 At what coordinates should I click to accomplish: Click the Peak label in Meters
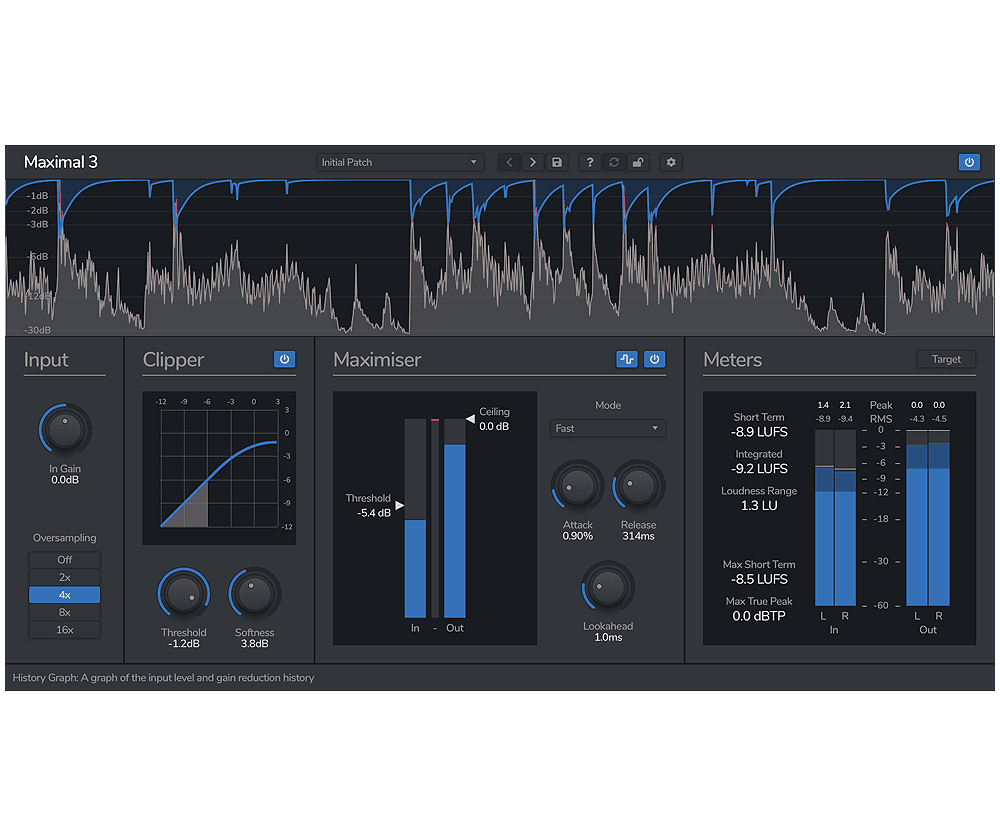pyautogui.click(x=881, y=406)
